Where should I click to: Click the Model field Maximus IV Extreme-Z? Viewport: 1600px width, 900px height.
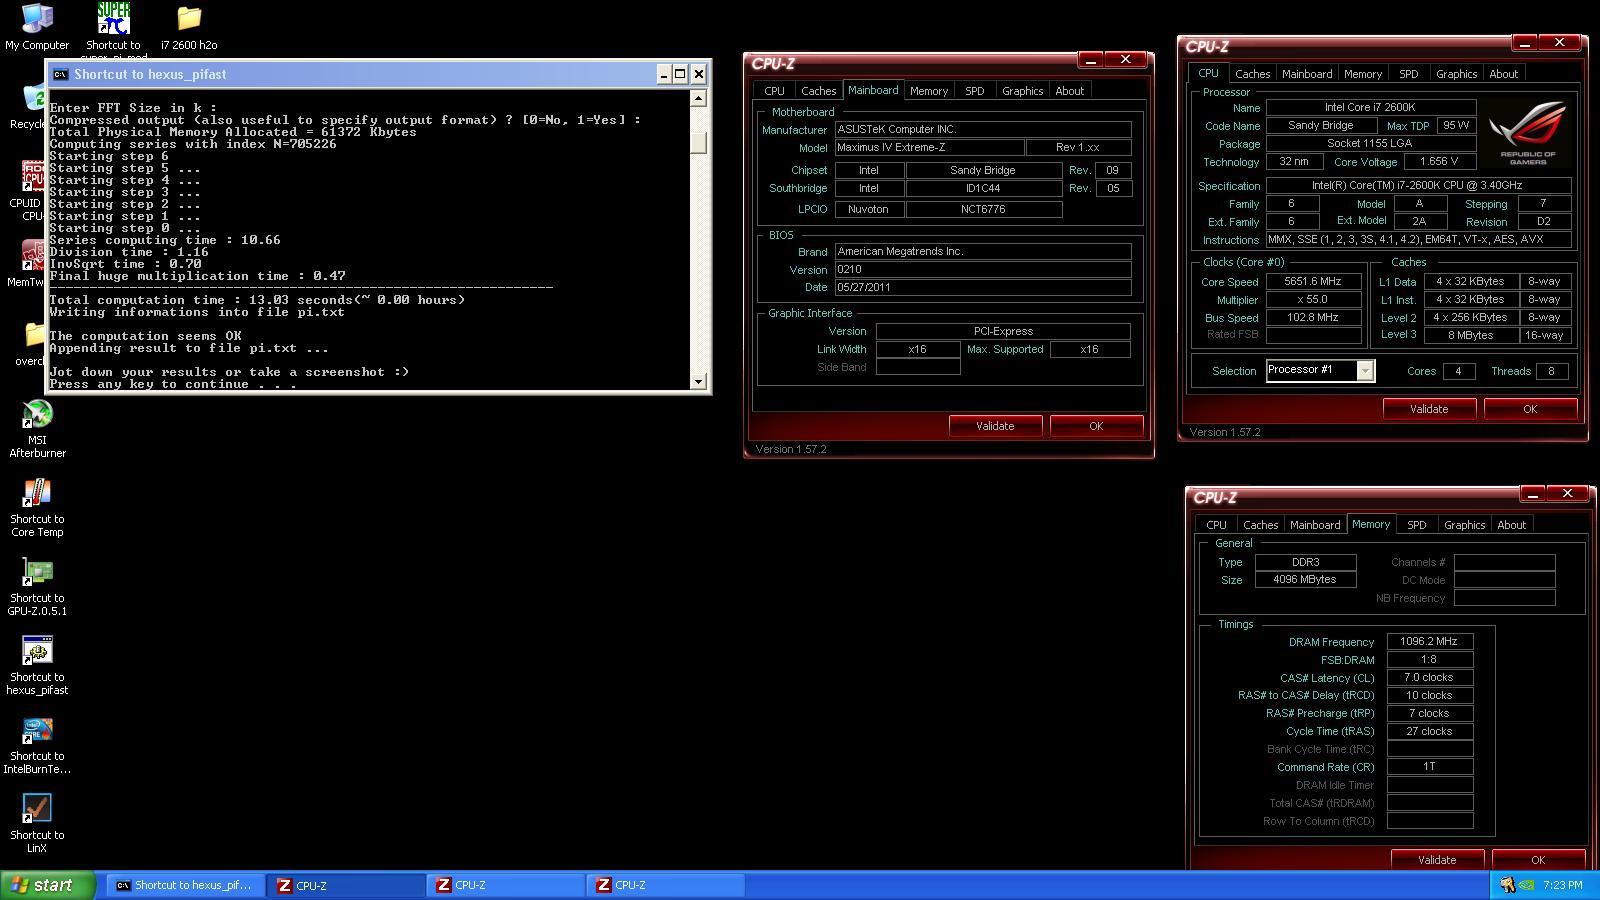(x=929, y=147)
